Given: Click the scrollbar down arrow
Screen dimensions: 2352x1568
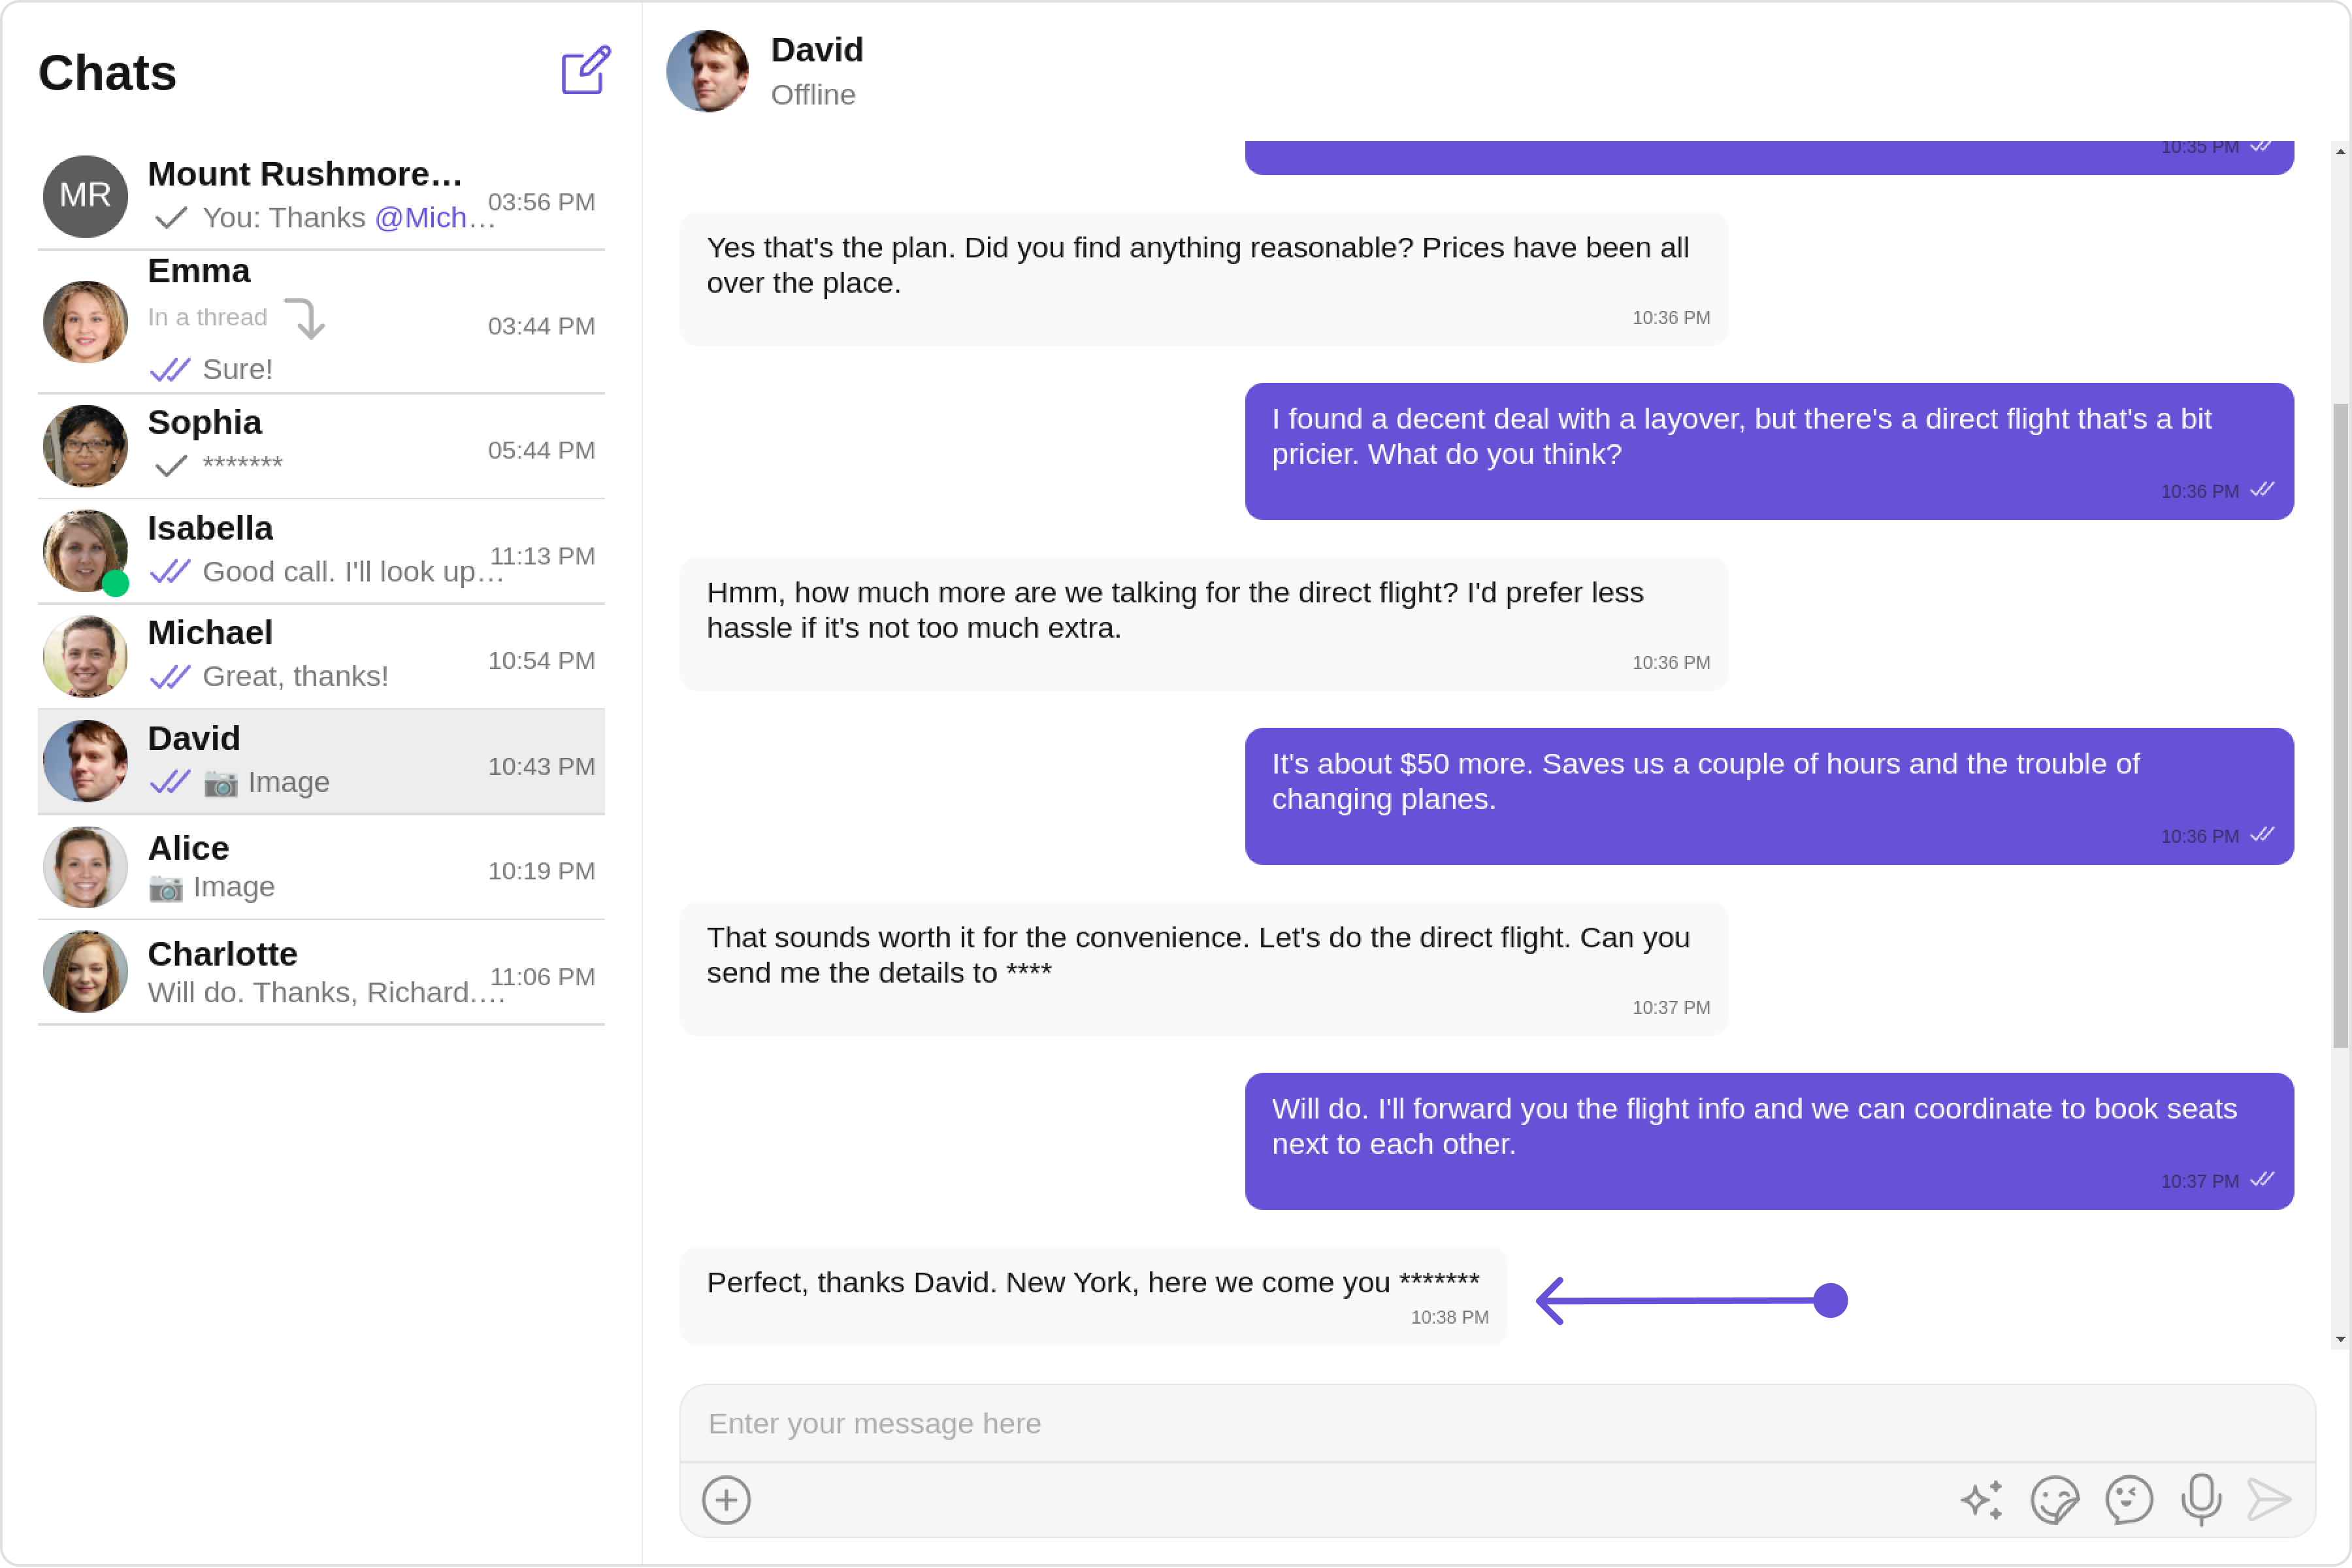Looking at the screenshot, I should [x=2340, y=1339].
